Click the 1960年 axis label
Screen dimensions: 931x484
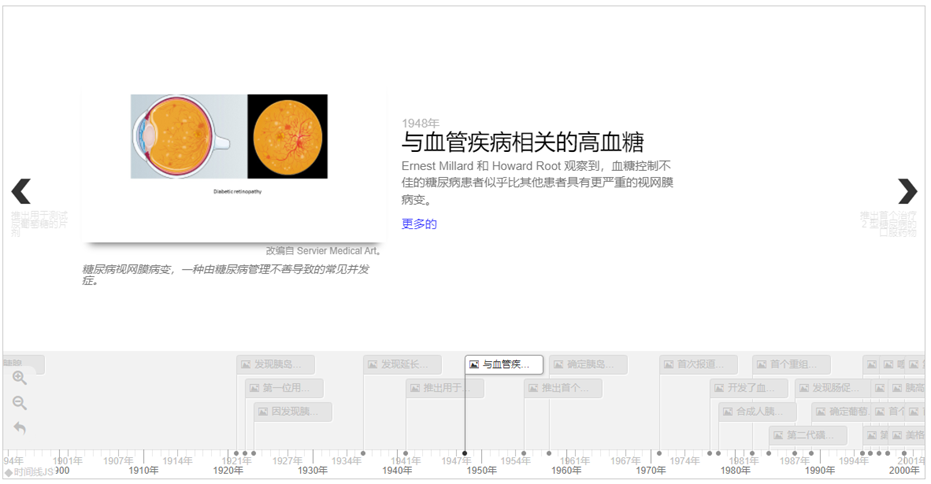point(566,470)
